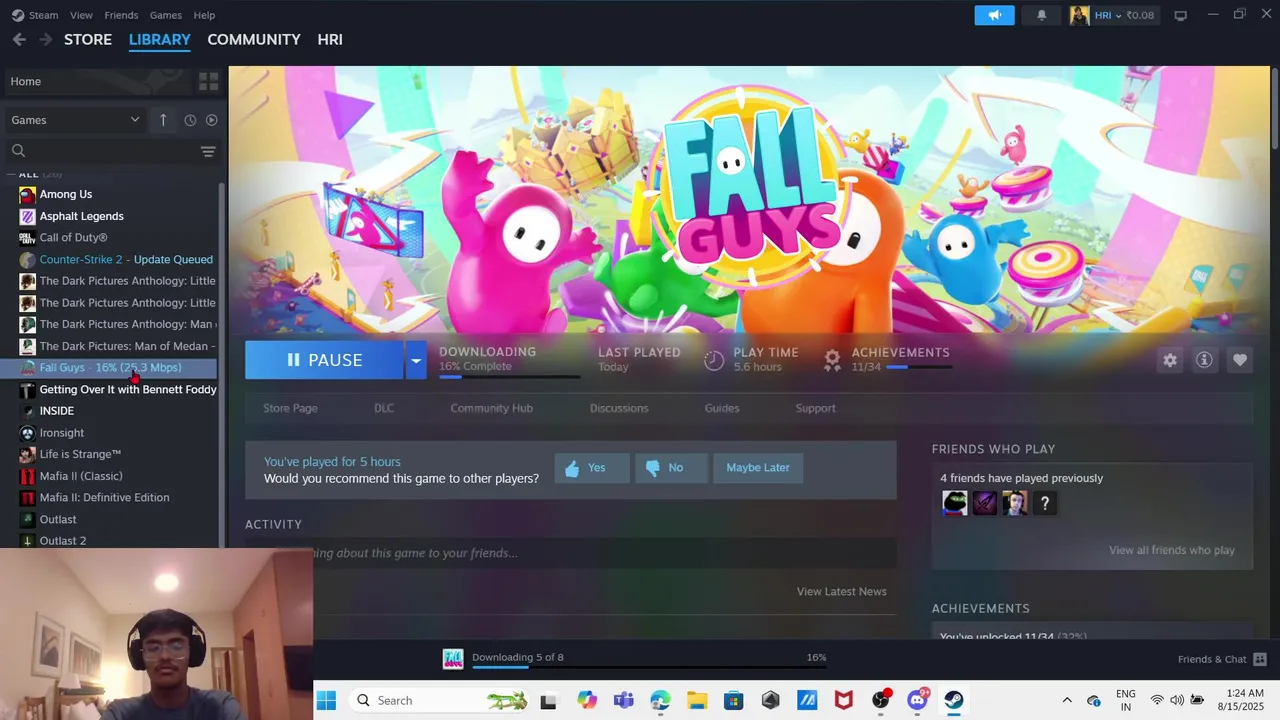Open Fall Guys manage gear icon
The height and width of the screenshot is (720, 1280).
point(1170,360)
